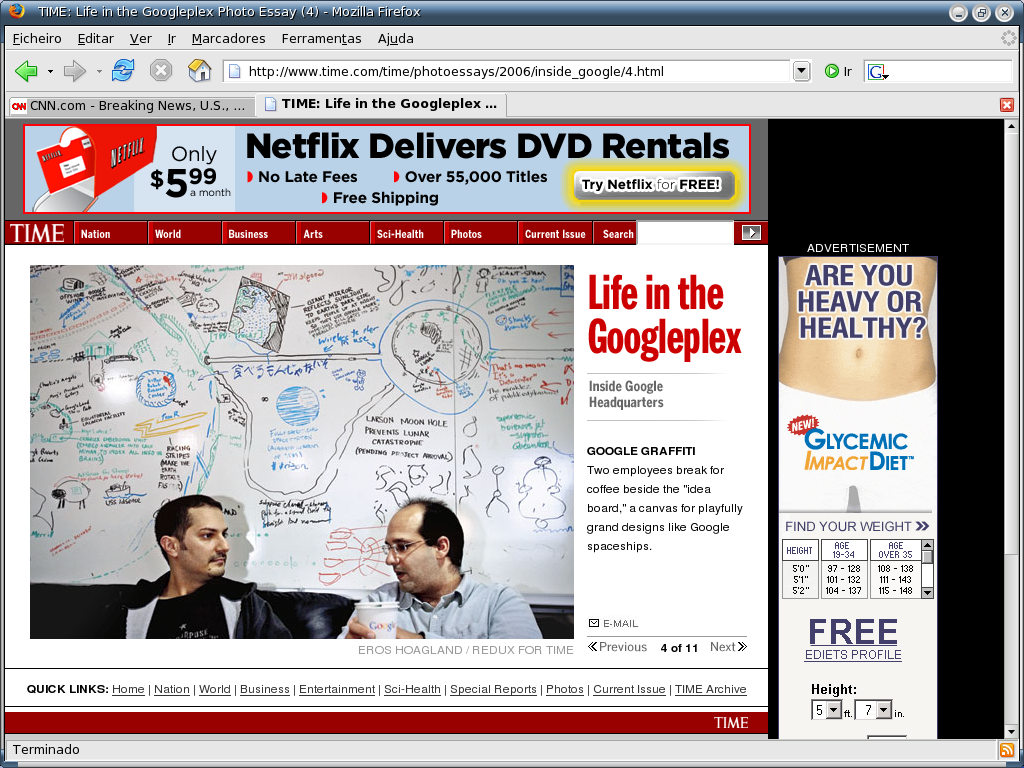Open the Business section in red nav
1024x768 pixels.
click(x=258, y=234)
